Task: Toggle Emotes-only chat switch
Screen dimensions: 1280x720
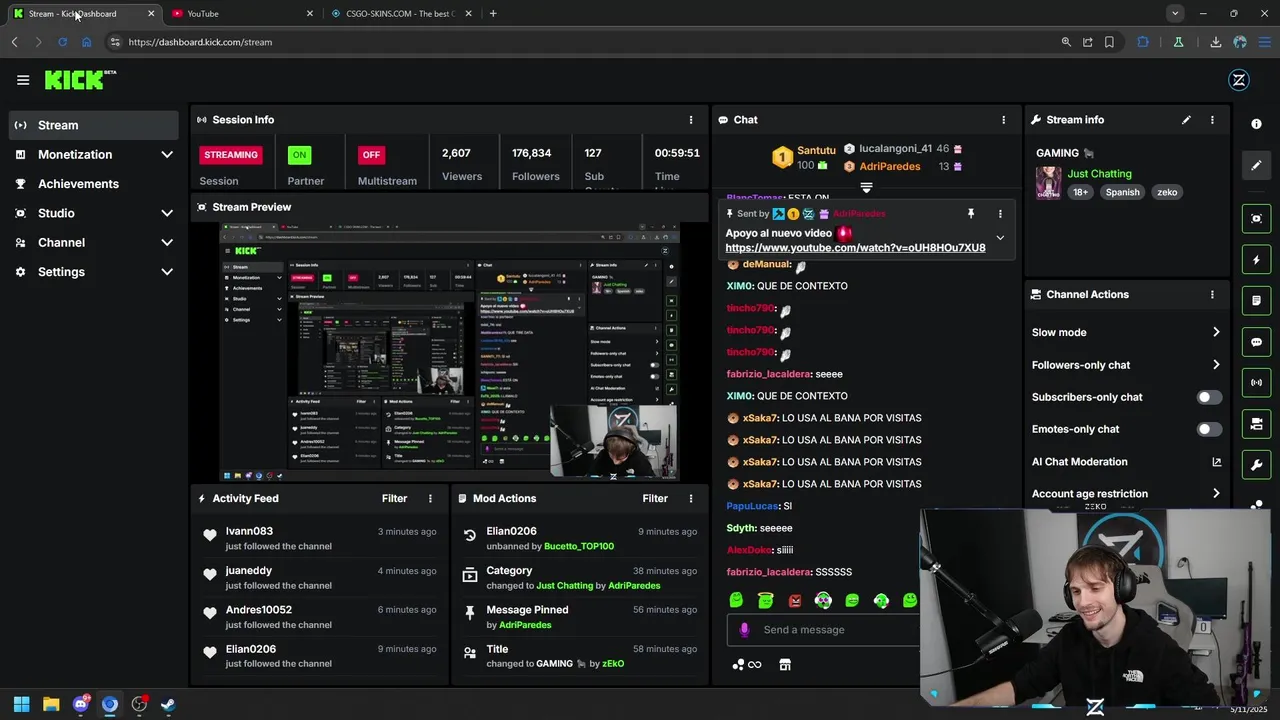Action: click(x=1209, y=429)
